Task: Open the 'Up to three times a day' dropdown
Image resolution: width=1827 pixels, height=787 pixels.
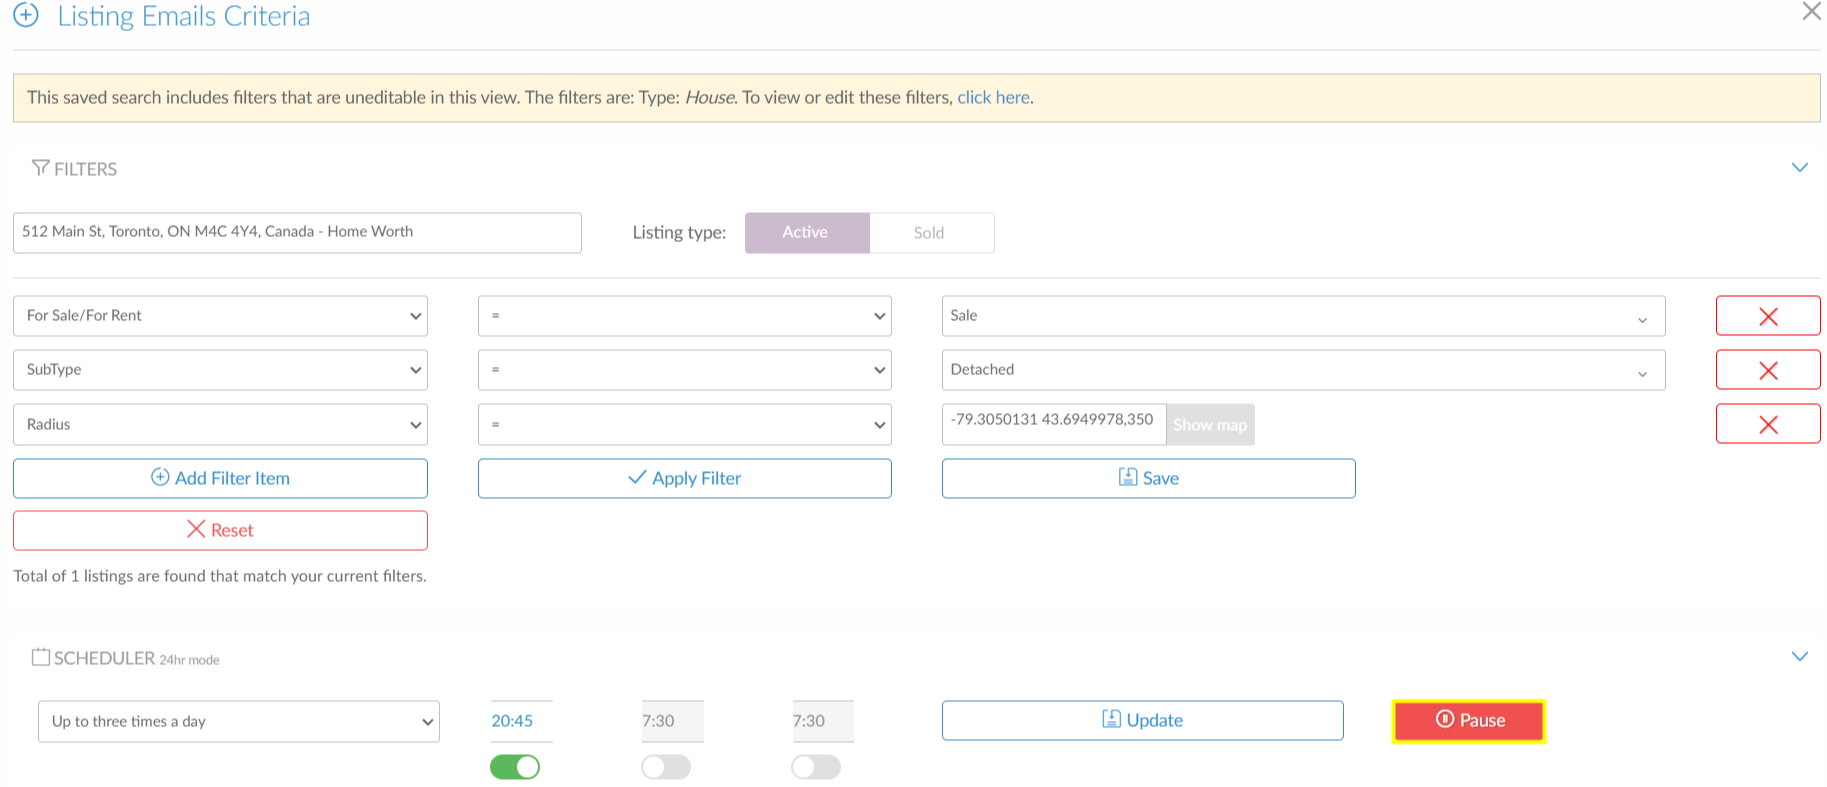Action: [238, 721]
